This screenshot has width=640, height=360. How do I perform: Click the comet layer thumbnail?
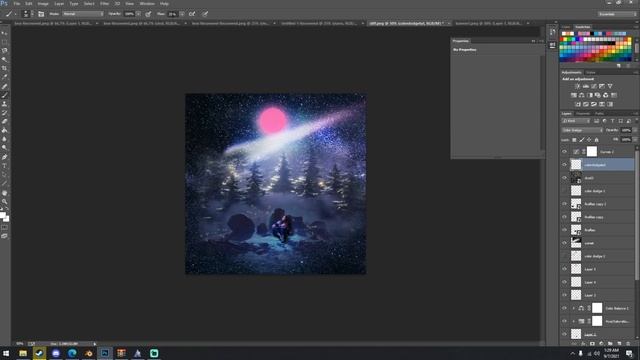point(576,243)
